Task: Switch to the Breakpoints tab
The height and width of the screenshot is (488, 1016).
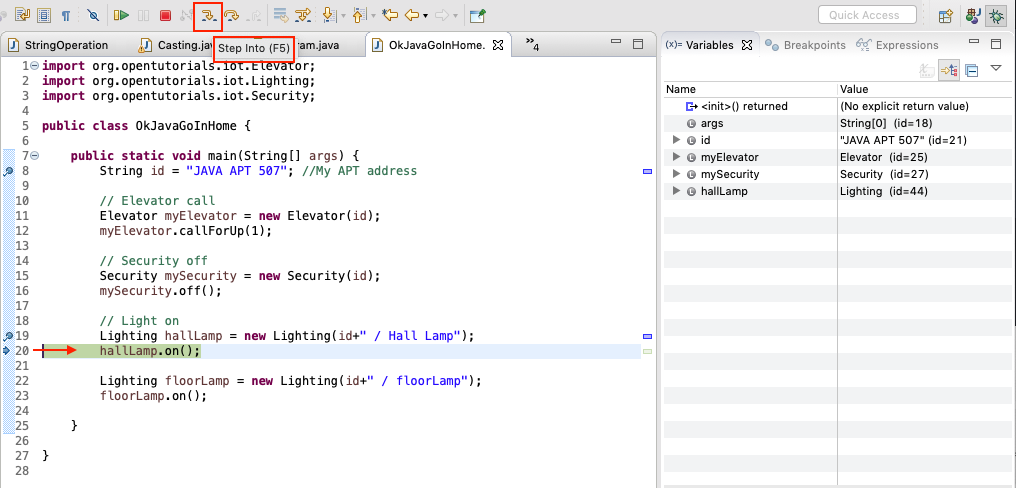Action: coord(805,45)
